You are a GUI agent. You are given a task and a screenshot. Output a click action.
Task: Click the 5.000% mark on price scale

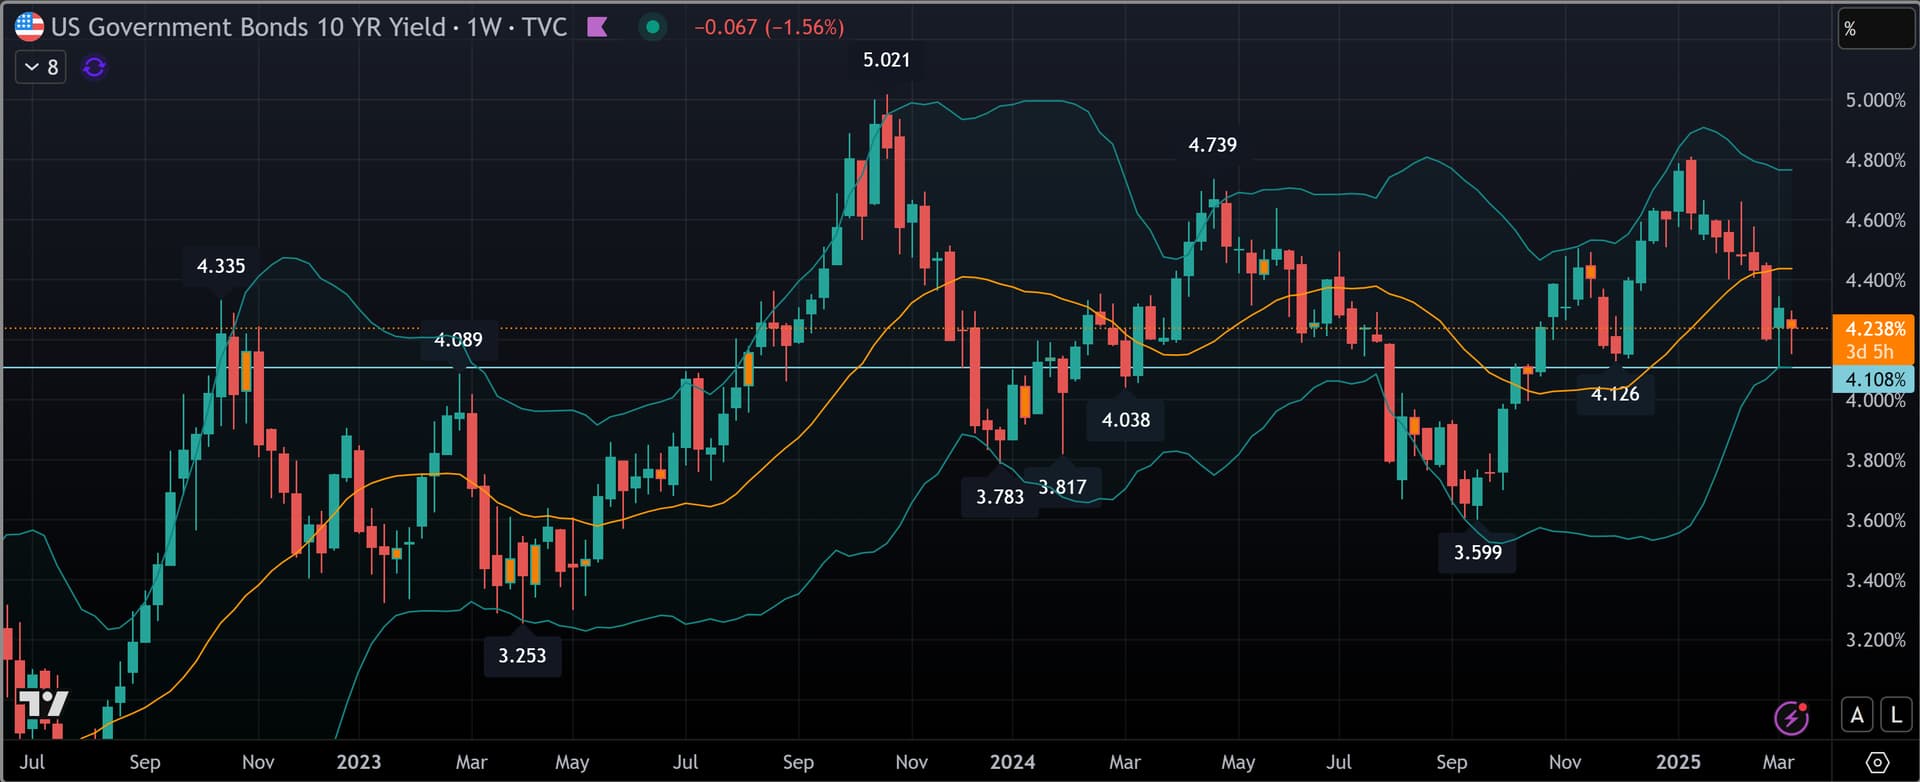1875,100
